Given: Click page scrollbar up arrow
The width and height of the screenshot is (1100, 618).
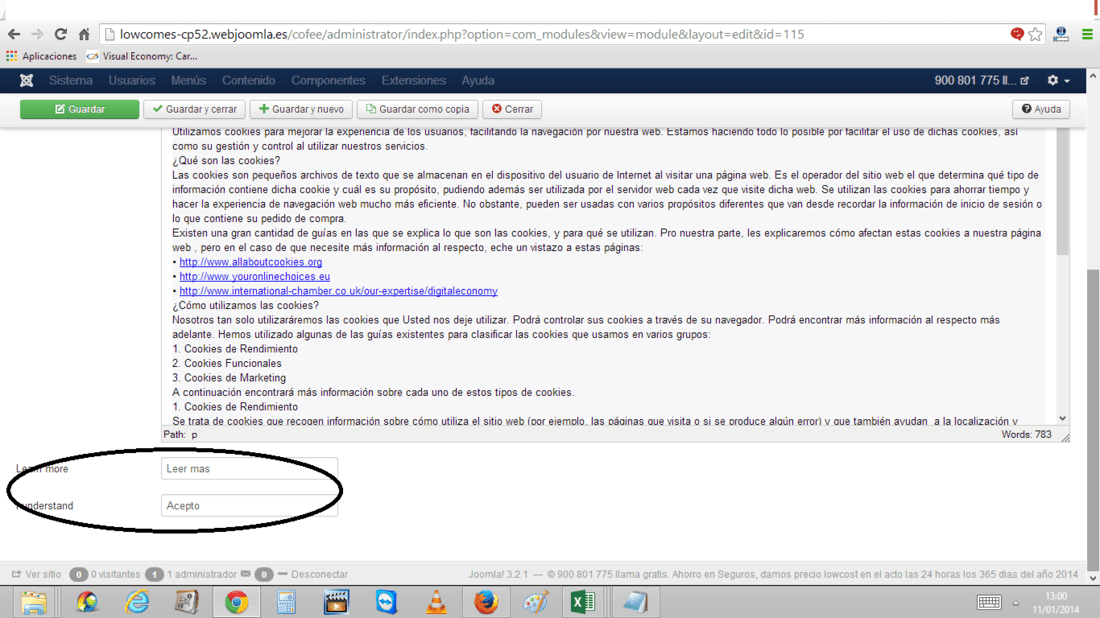Looking at the screenshot, I should pos(1093,75).
